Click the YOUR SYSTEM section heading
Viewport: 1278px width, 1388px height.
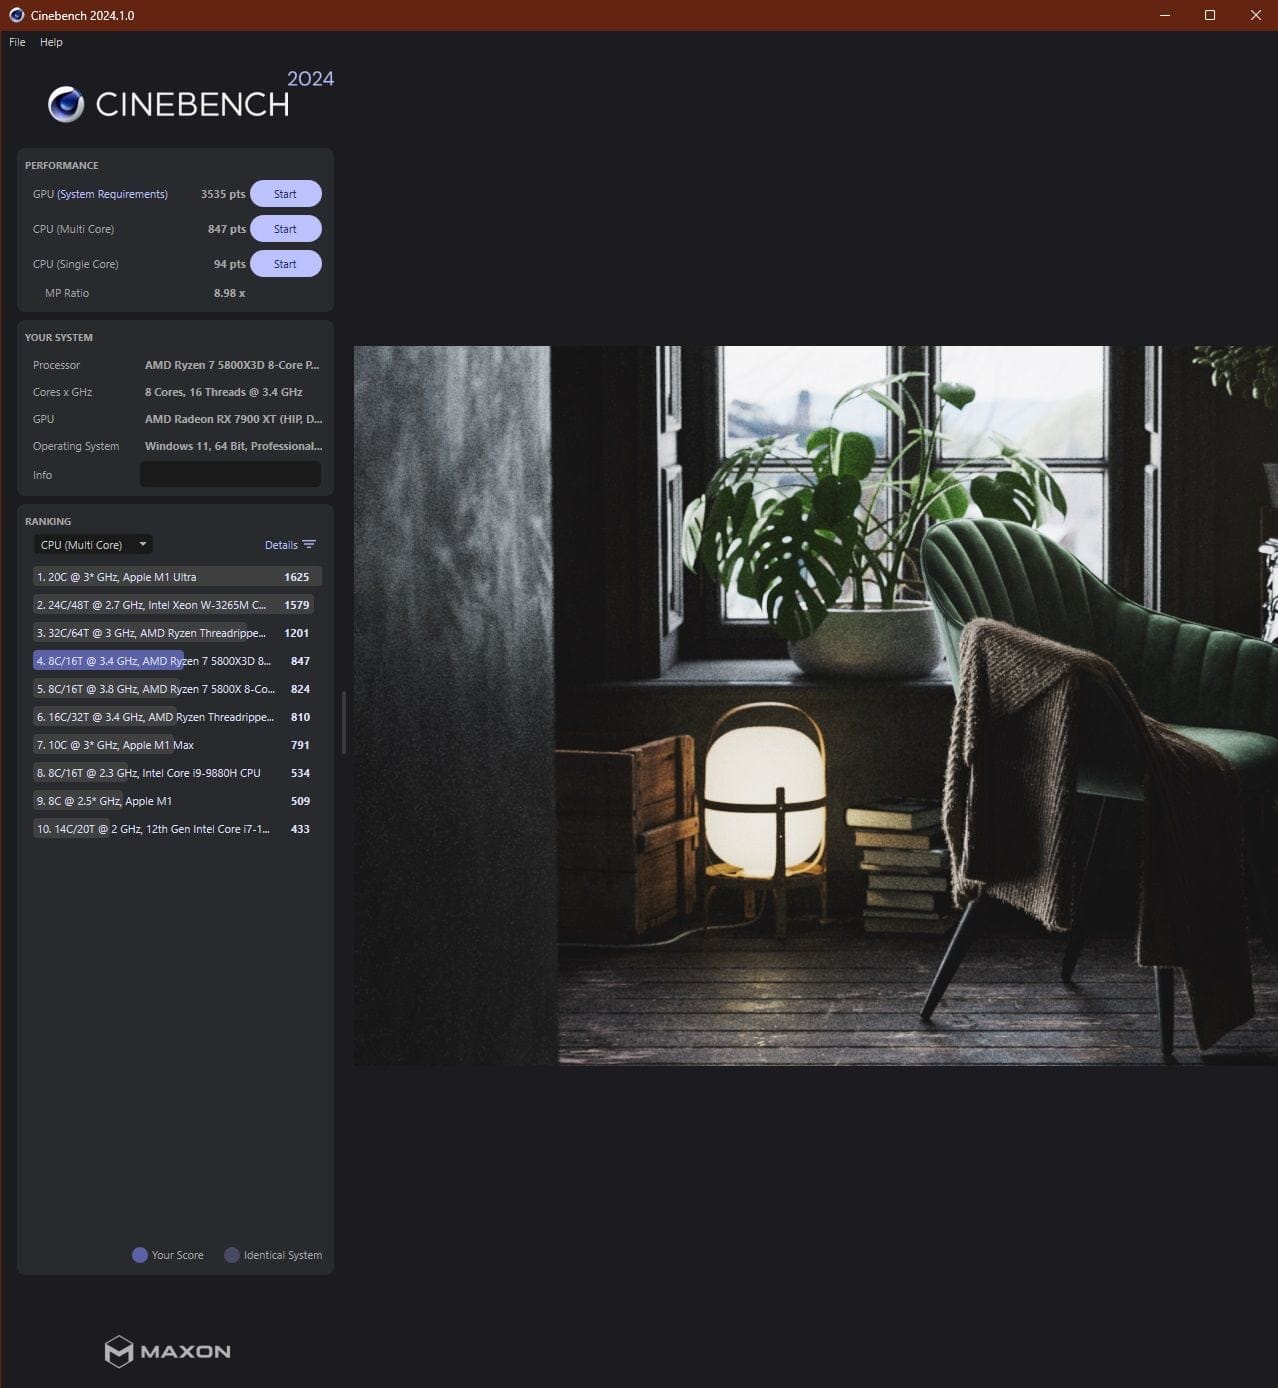[x=59, y=337]
